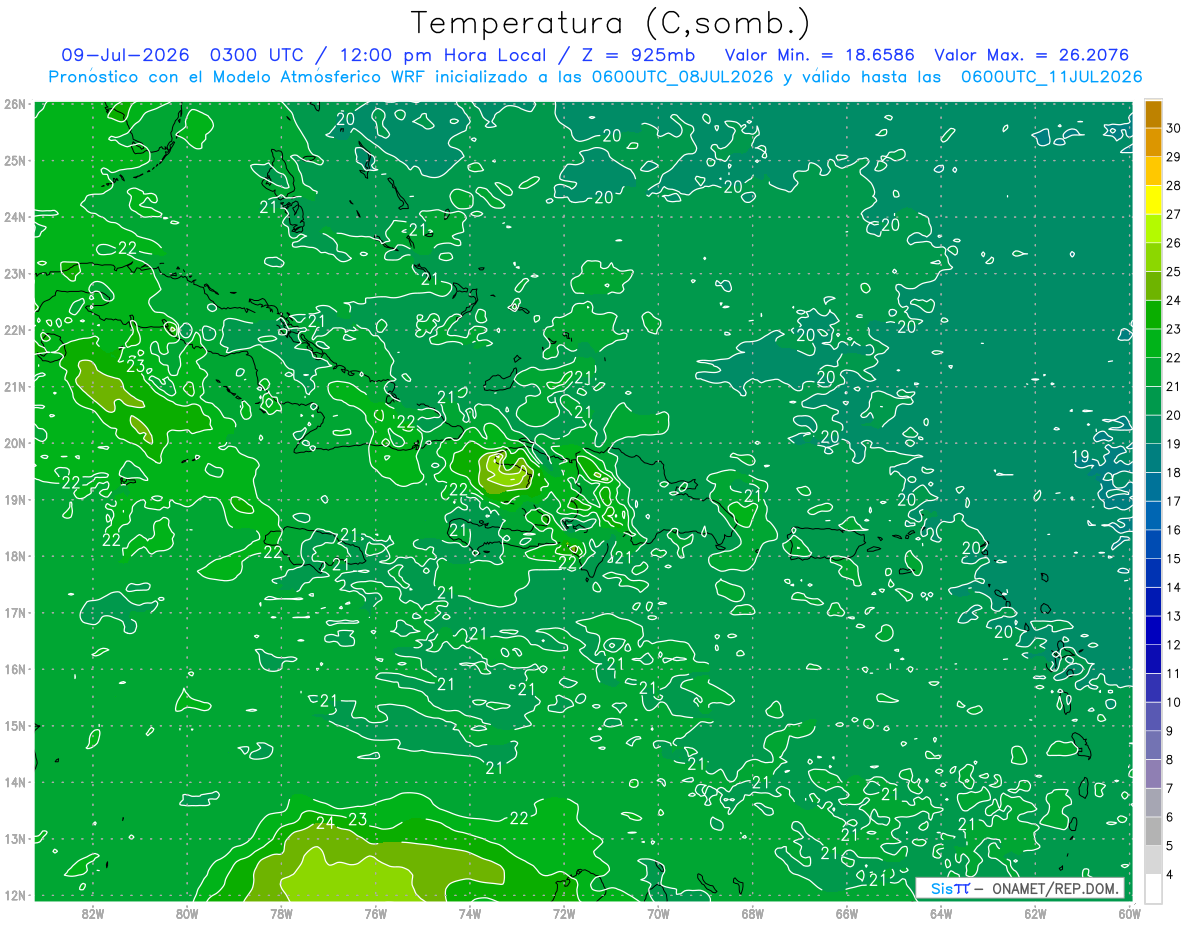The width and height of the screenshot is (1200, 927).
Task: Click longitude axis label 80W
Action: (187, 913)
